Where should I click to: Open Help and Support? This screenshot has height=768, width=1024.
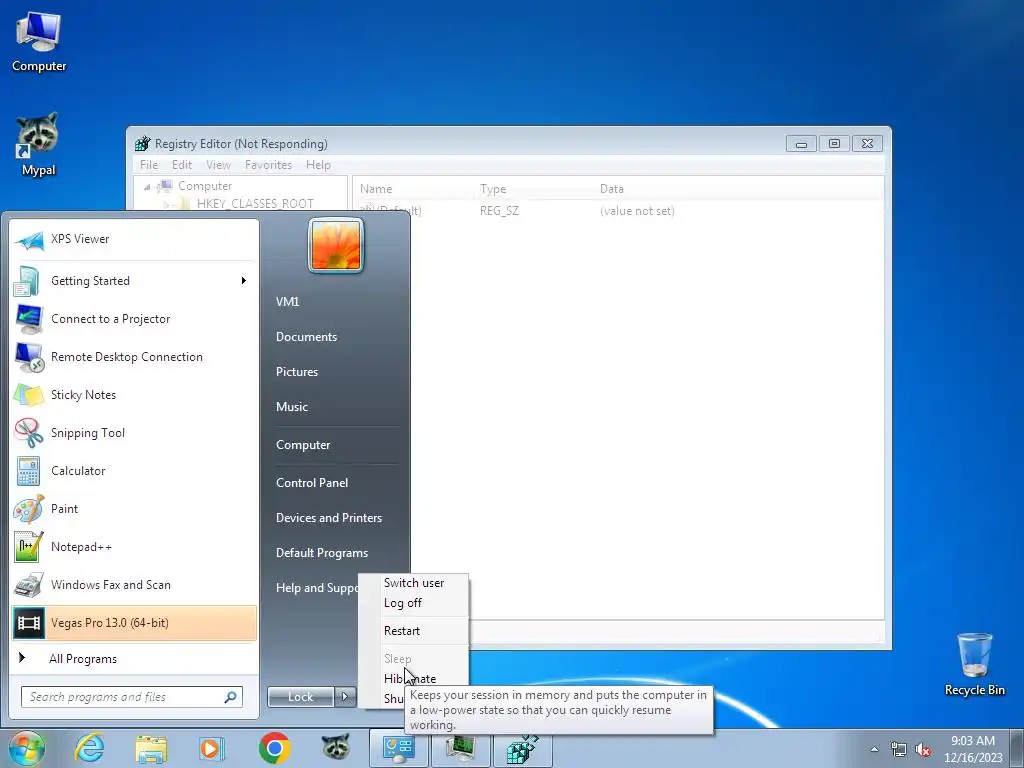[317, 588]
